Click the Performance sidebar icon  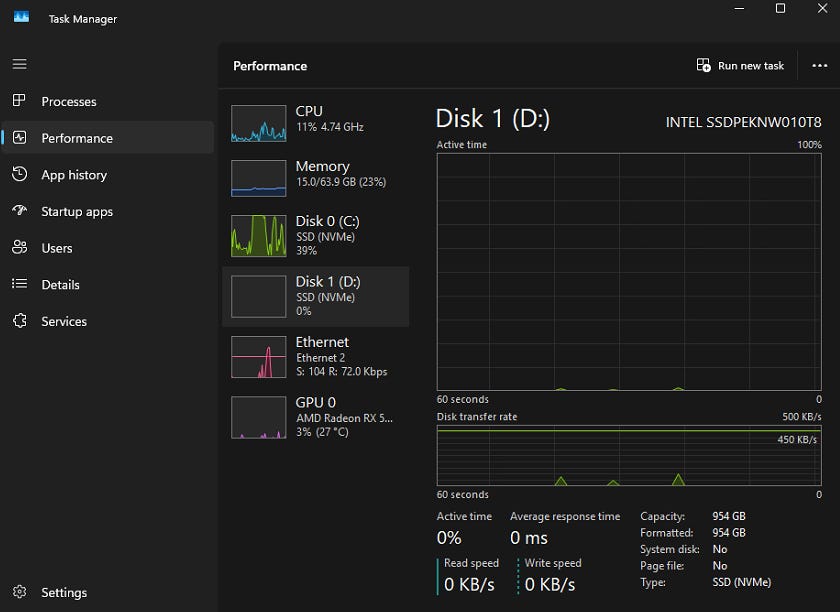19,138
